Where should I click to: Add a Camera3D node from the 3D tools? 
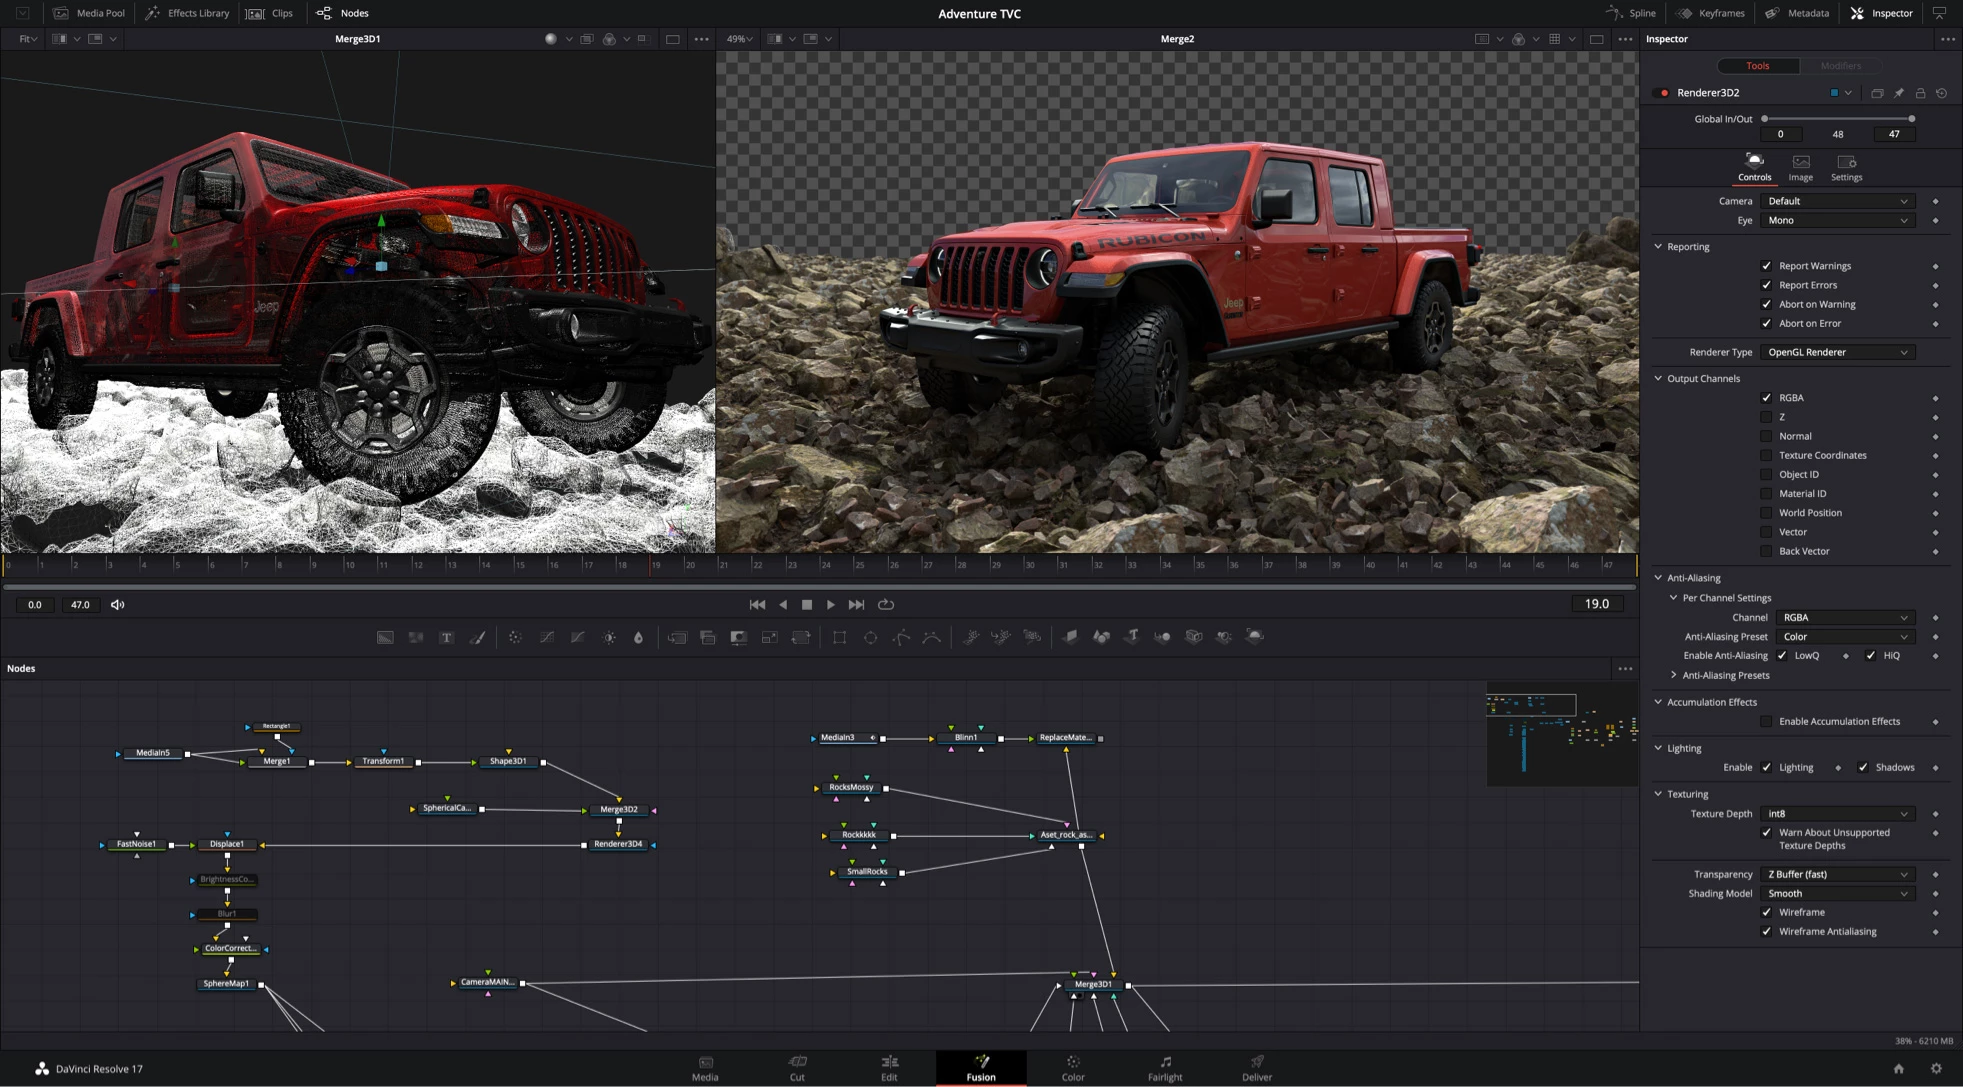[x=1192, y=637]
